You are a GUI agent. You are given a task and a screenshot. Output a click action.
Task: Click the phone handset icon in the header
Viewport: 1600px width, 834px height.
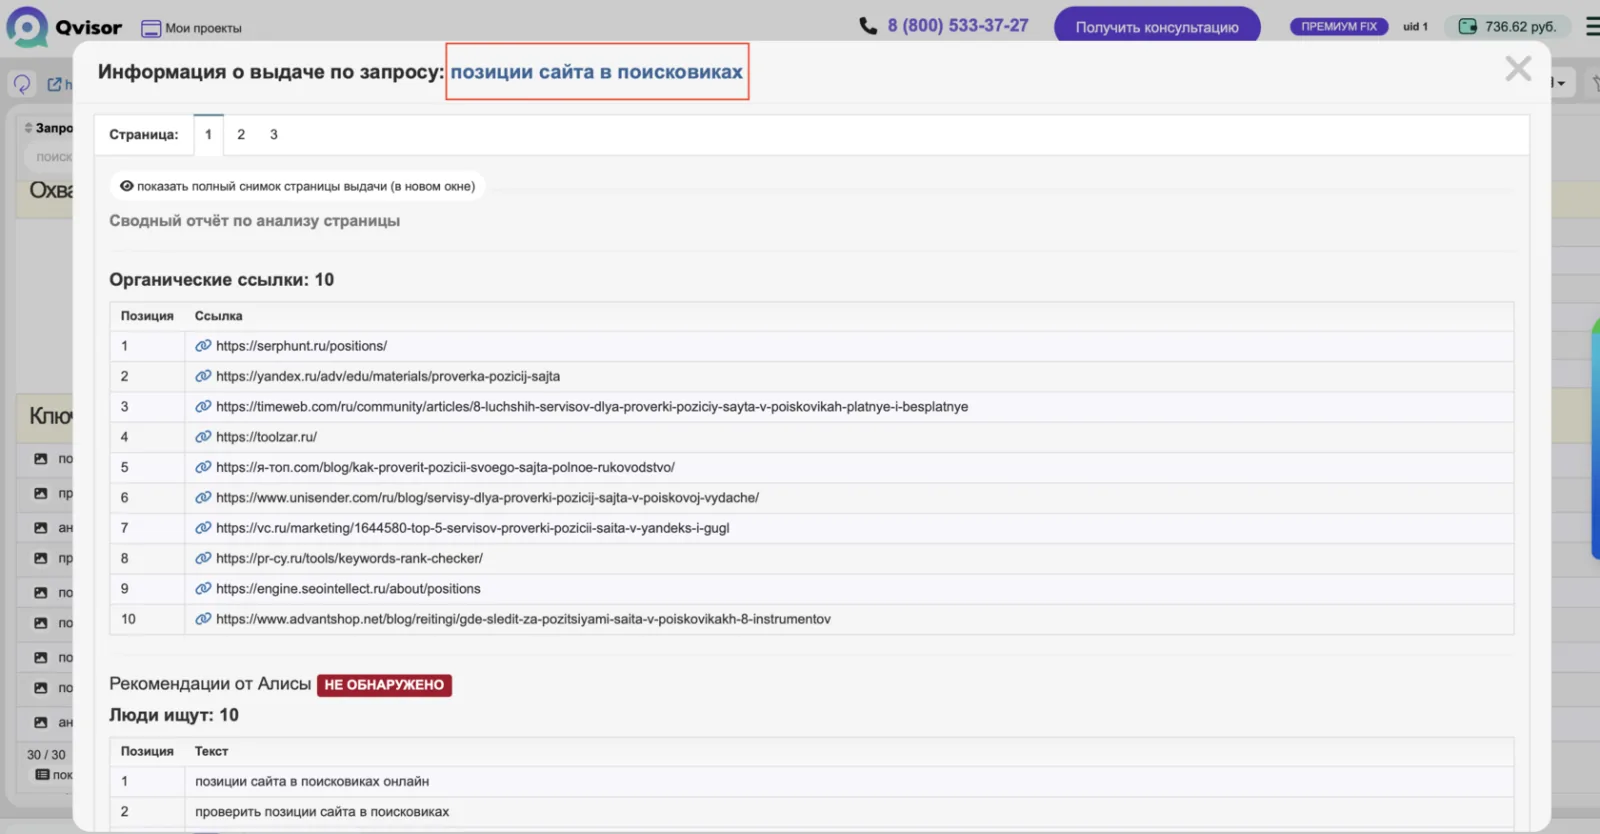coord(868,26)
